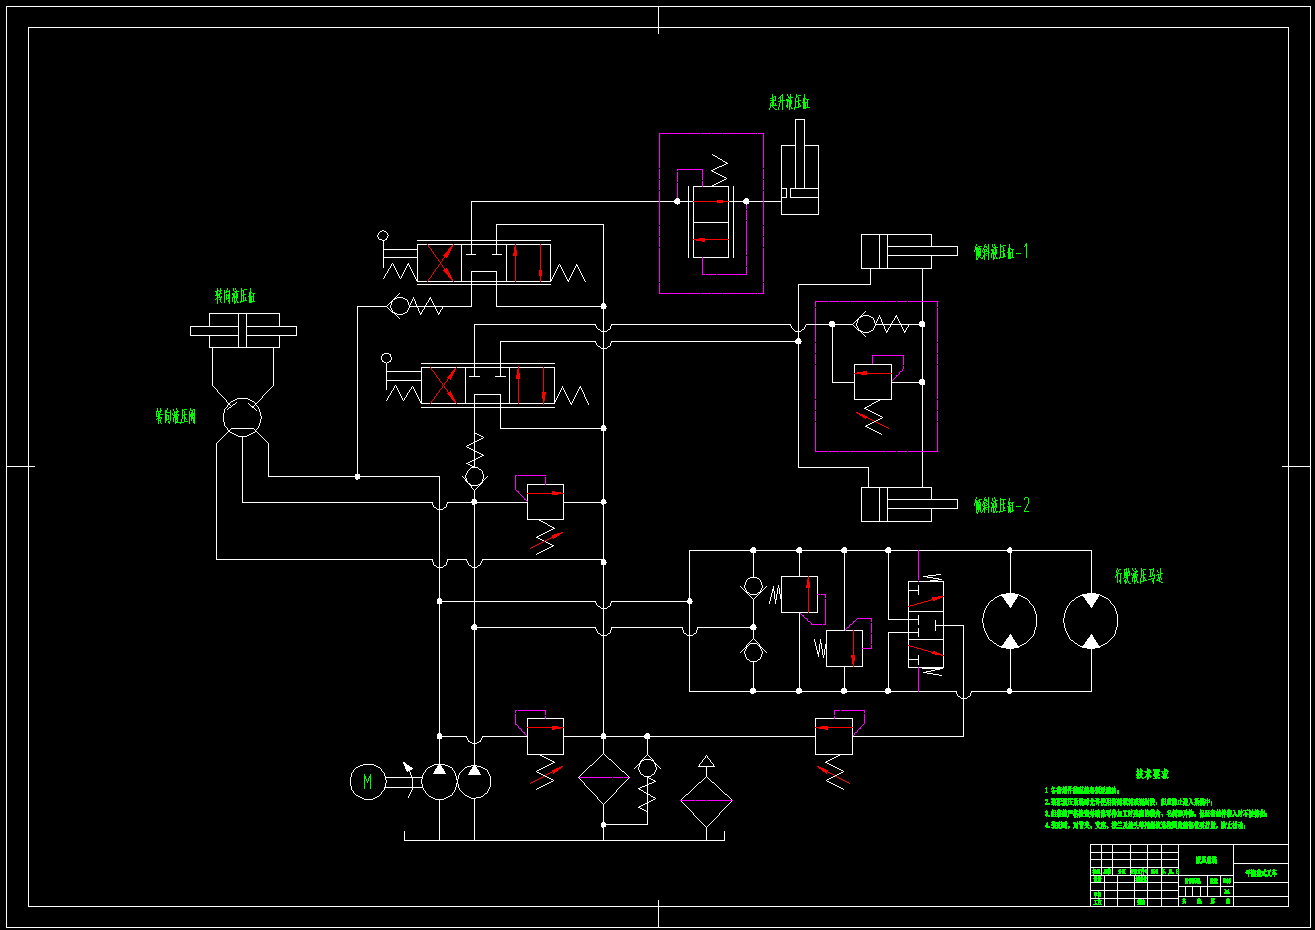Select the circular steering valve symbol
This screenshot has width=1315, height=930.
point(241,416)
